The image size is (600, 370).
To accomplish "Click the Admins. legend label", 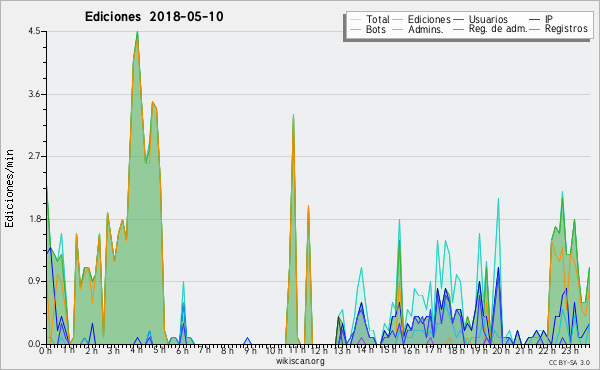I will point(426,29).
